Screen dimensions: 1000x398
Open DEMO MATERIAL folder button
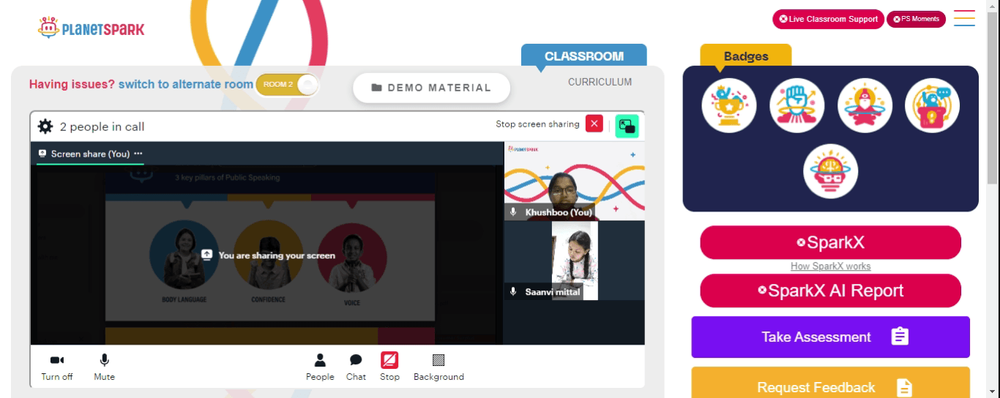(432, 88)
